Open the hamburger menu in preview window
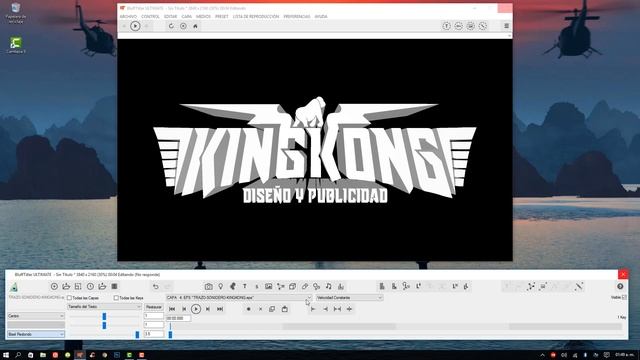This screenshot has width=640, height=360. [507, 26]
